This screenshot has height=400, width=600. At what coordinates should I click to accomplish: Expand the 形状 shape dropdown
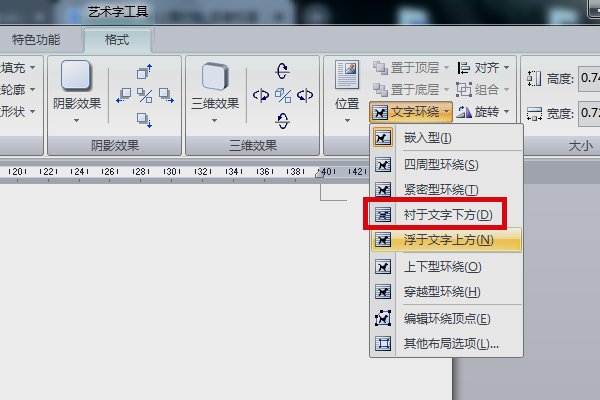point(33,112)
